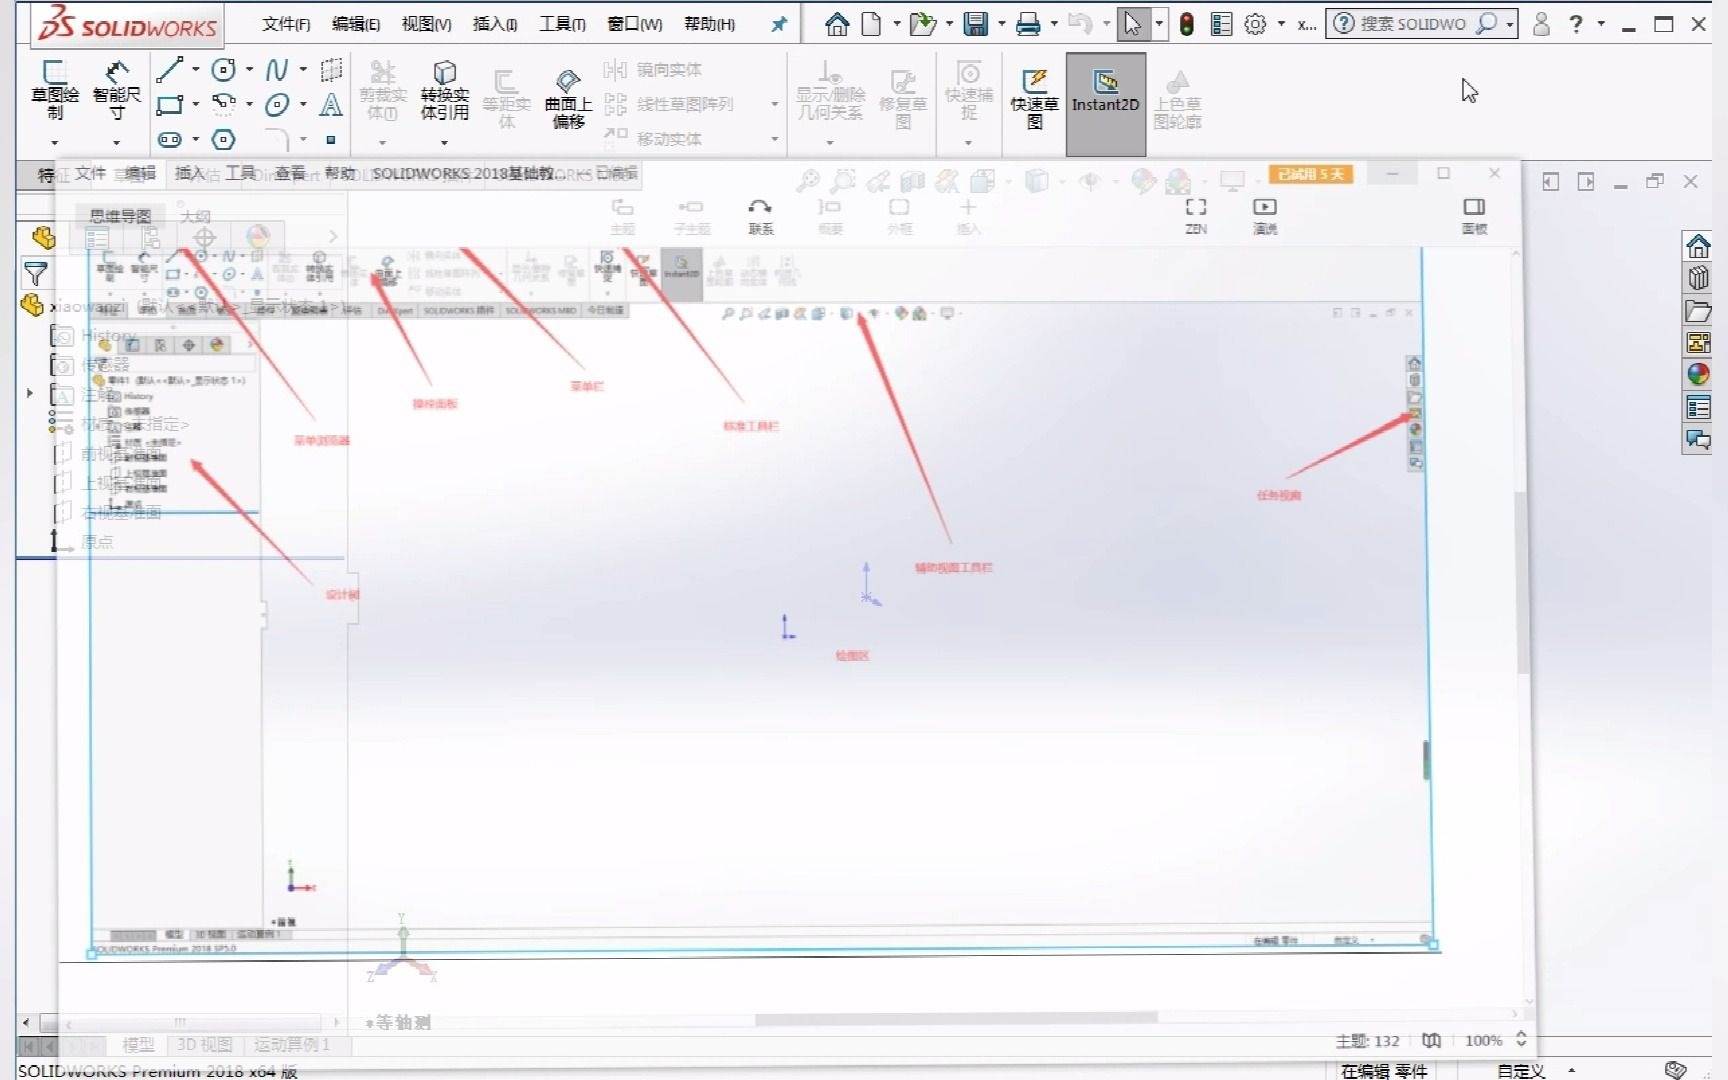1728x1080 pixels.
Task: Adjust the zoom stepper at 100%
Action: (1522, 1040)
